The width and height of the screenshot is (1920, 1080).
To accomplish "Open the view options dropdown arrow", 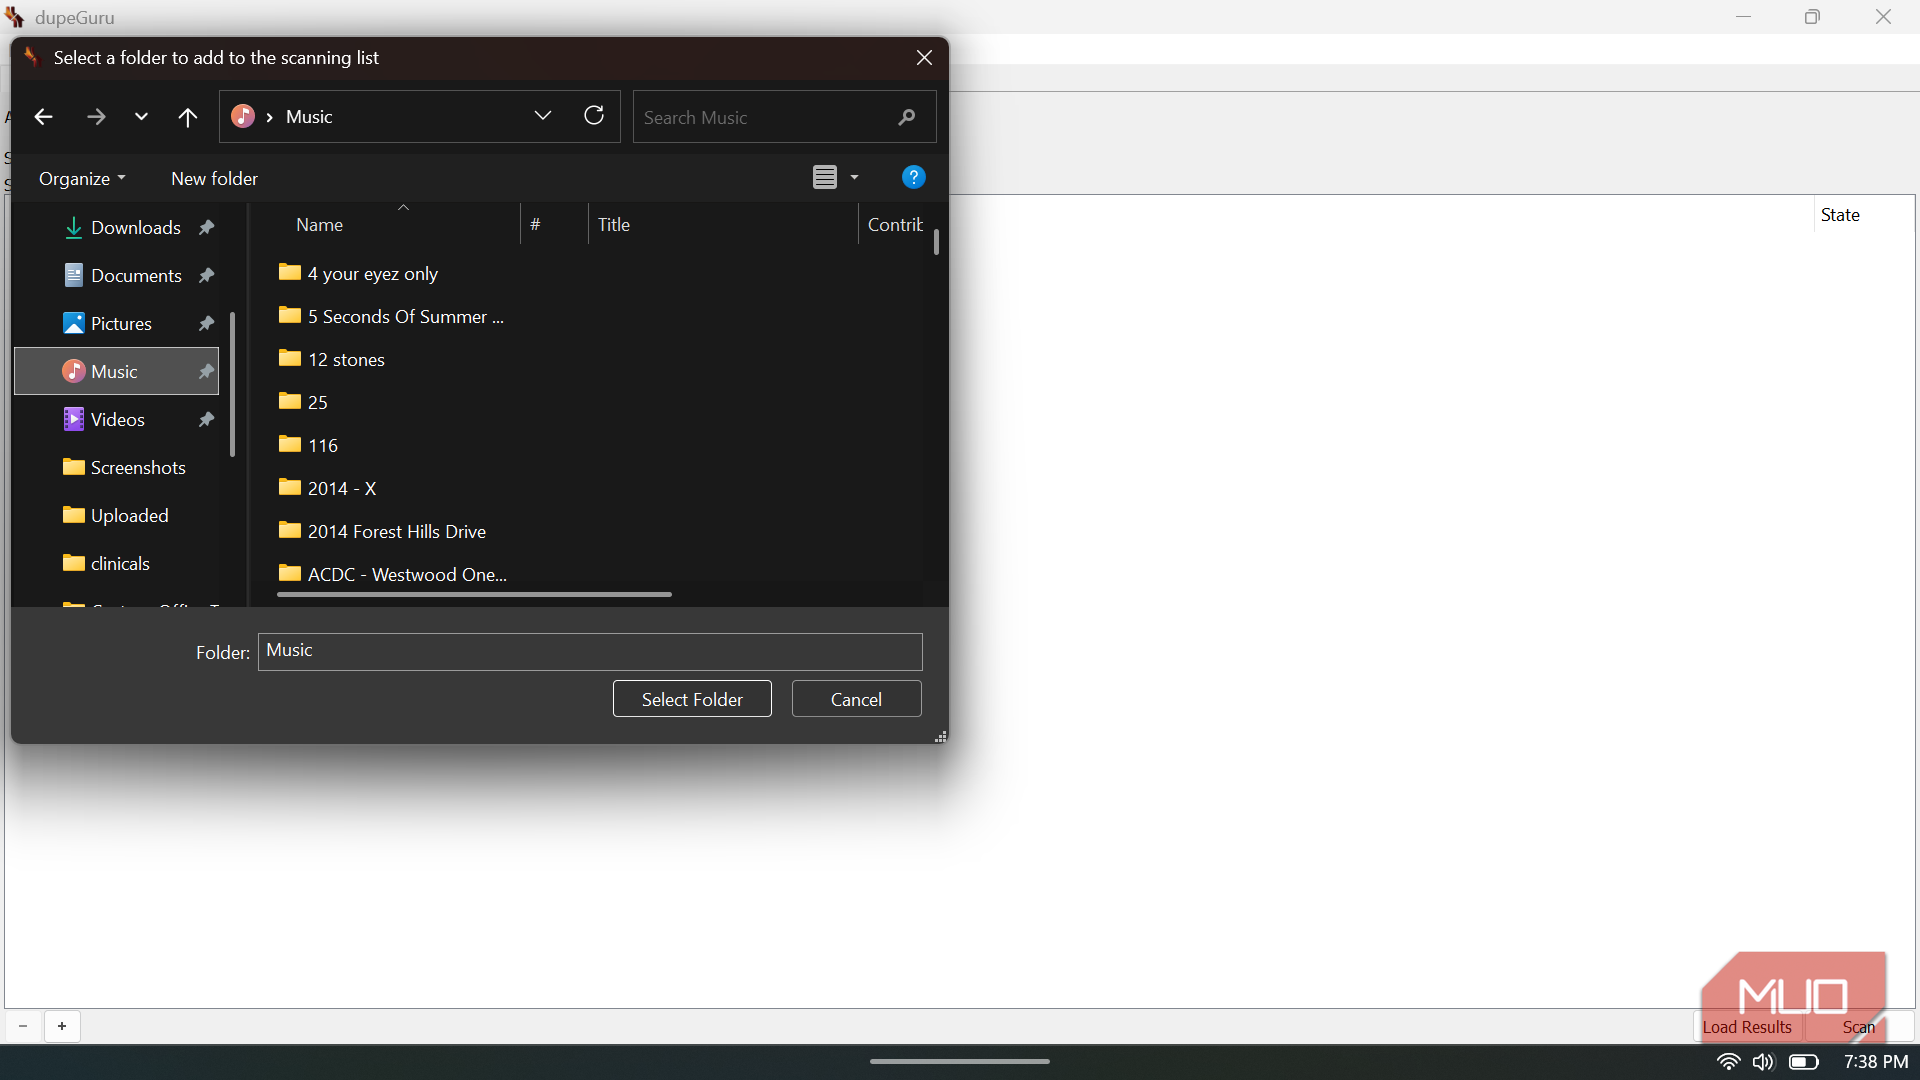I will click(x=854, y=177).
